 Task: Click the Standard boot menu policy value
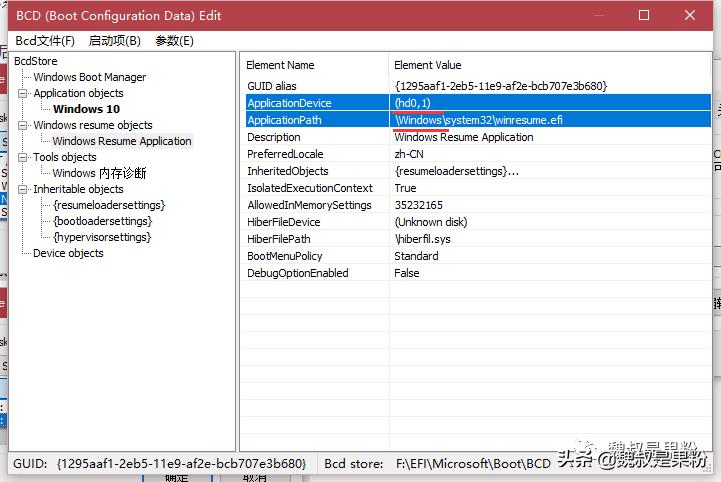(x=416, y=256)
